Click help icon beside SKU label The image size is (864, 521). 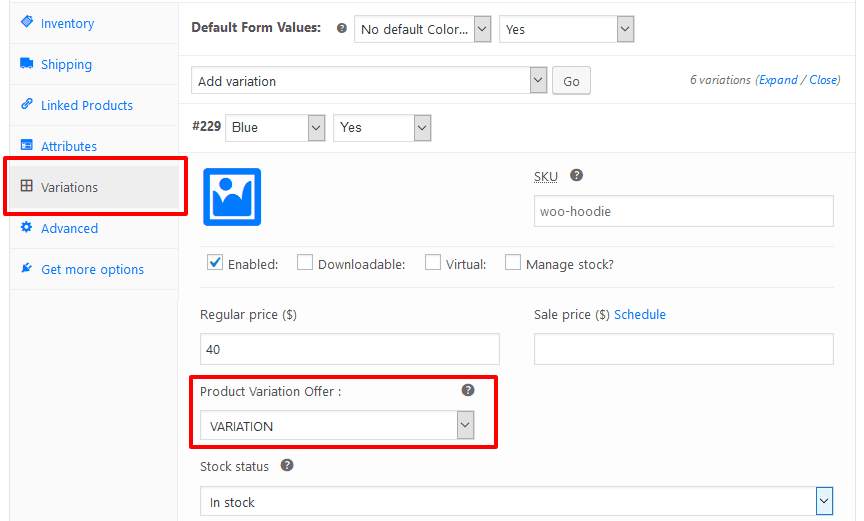576,175
